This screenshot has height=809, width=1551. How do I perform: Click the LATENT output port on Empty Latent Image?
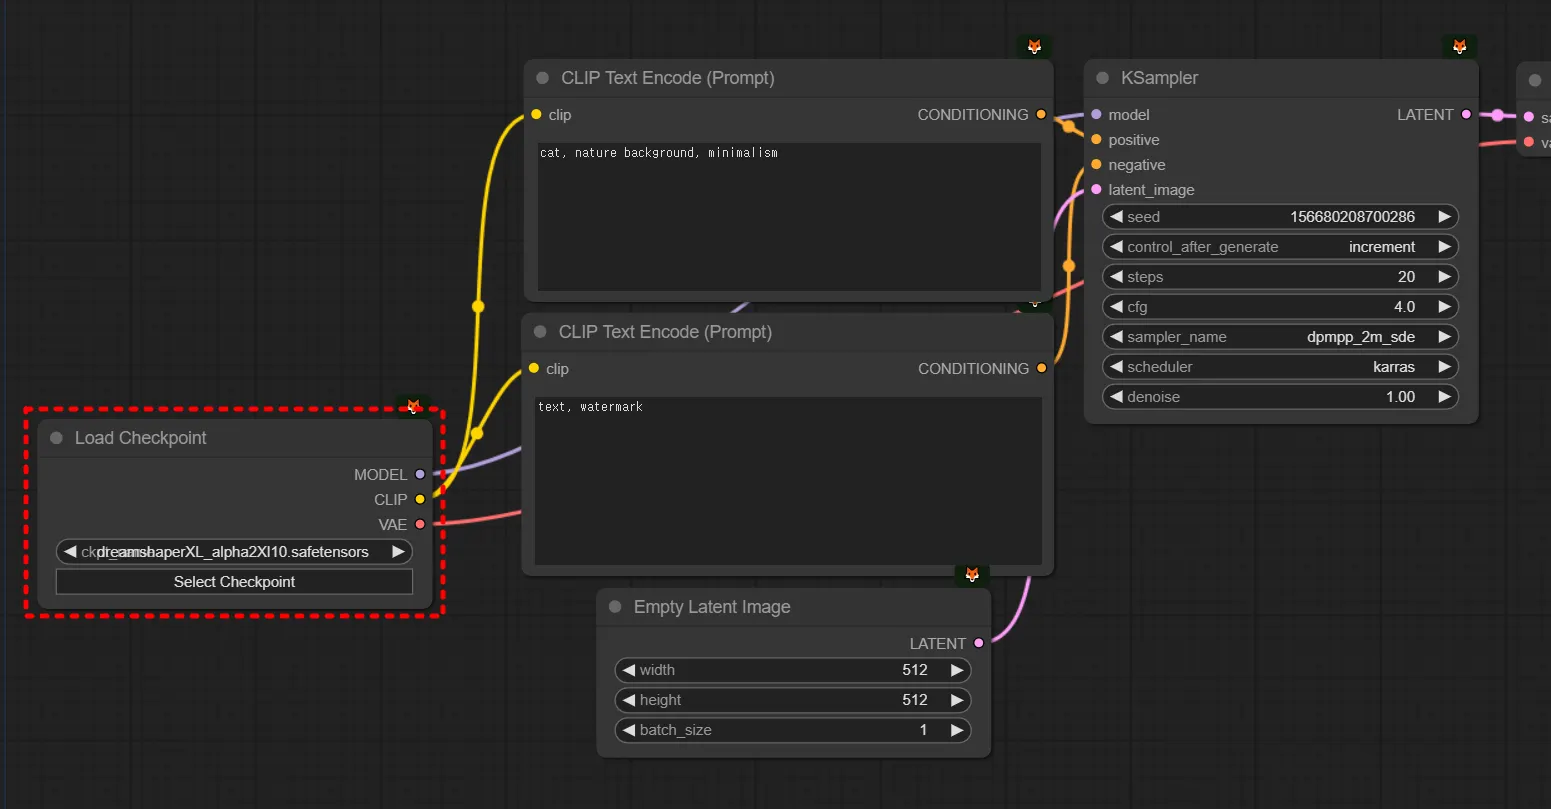click(x=979, y=644)
